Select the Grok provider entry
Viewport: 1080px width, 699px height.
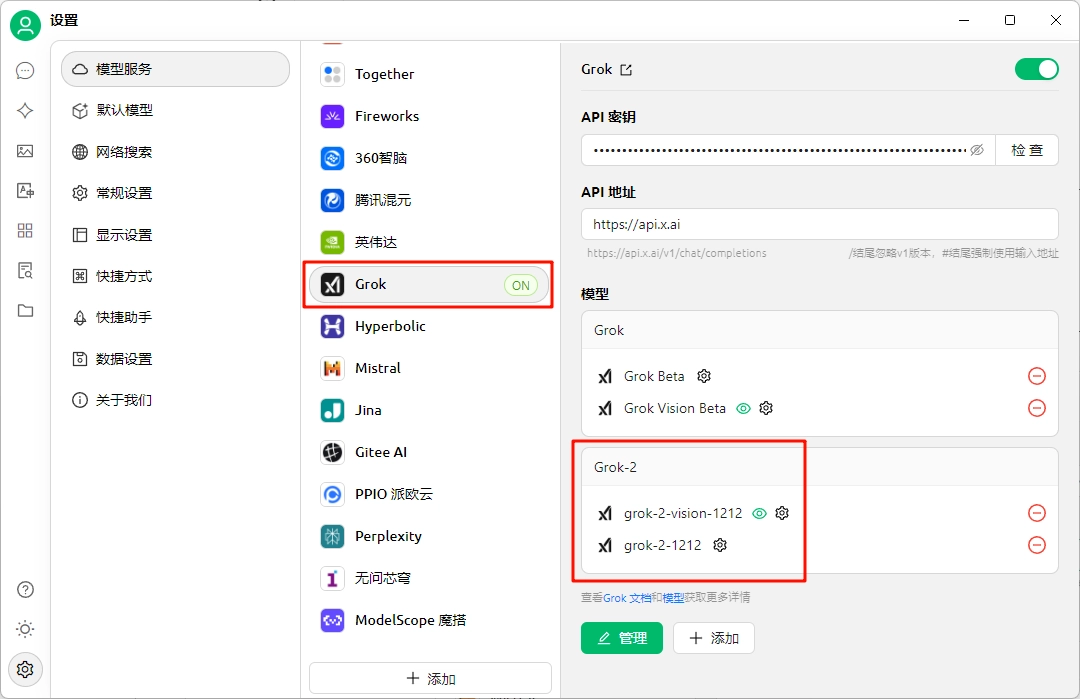click(x=430, y=284)
